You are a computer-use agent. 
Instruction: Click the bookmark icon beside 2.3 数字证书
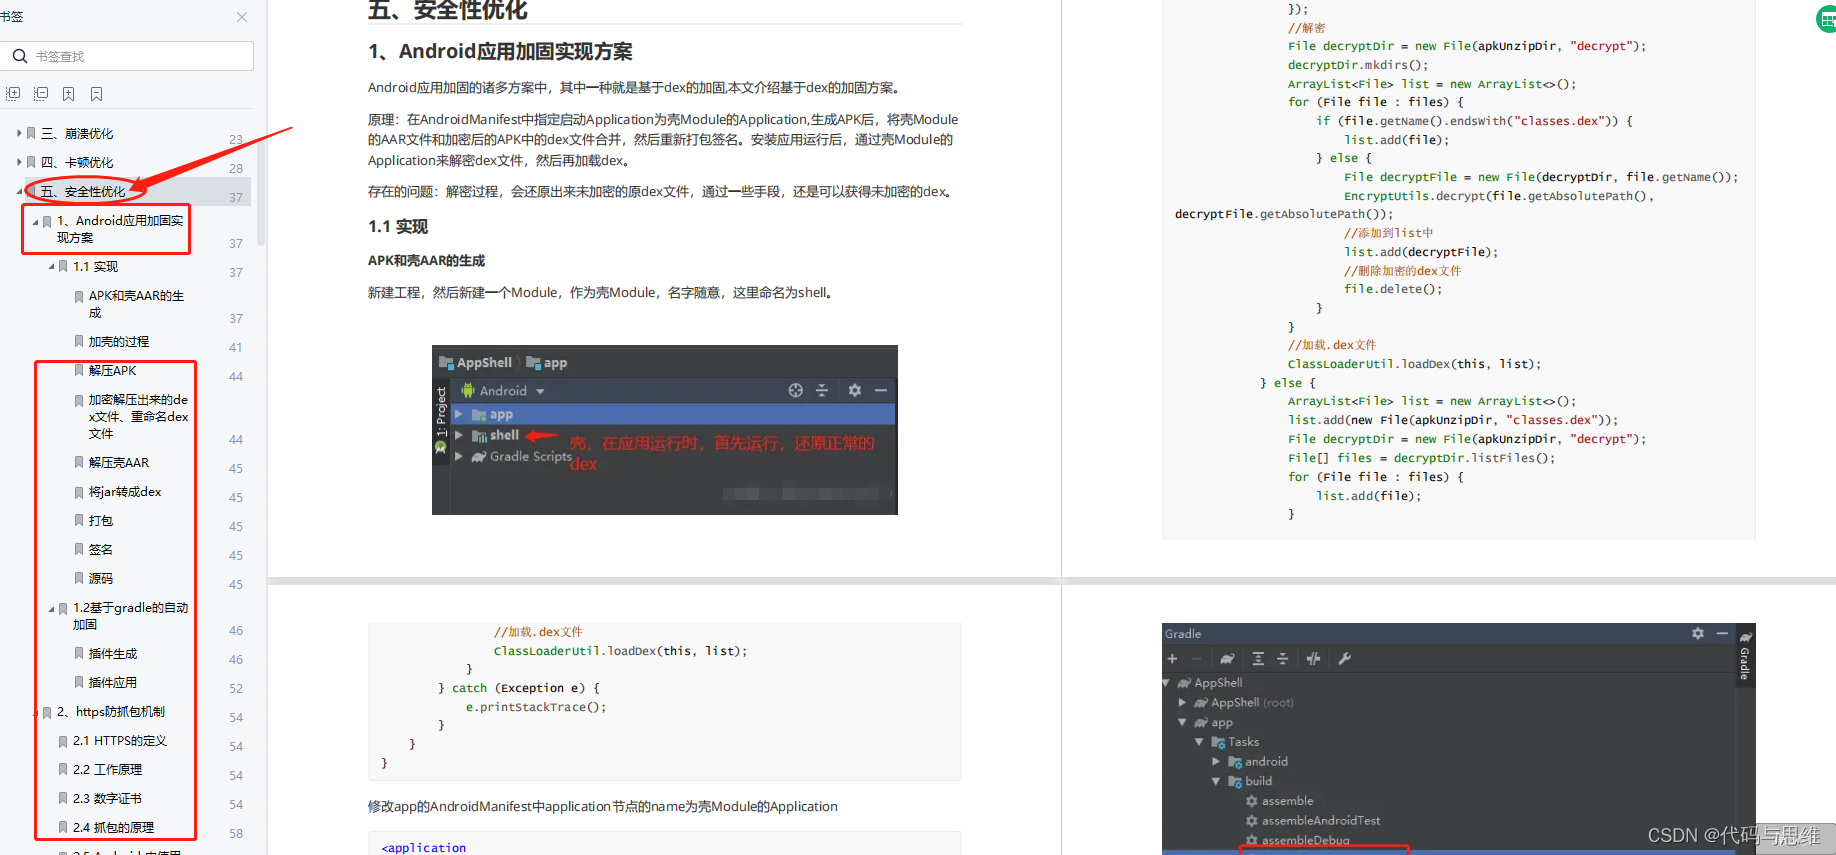(63, 798)
